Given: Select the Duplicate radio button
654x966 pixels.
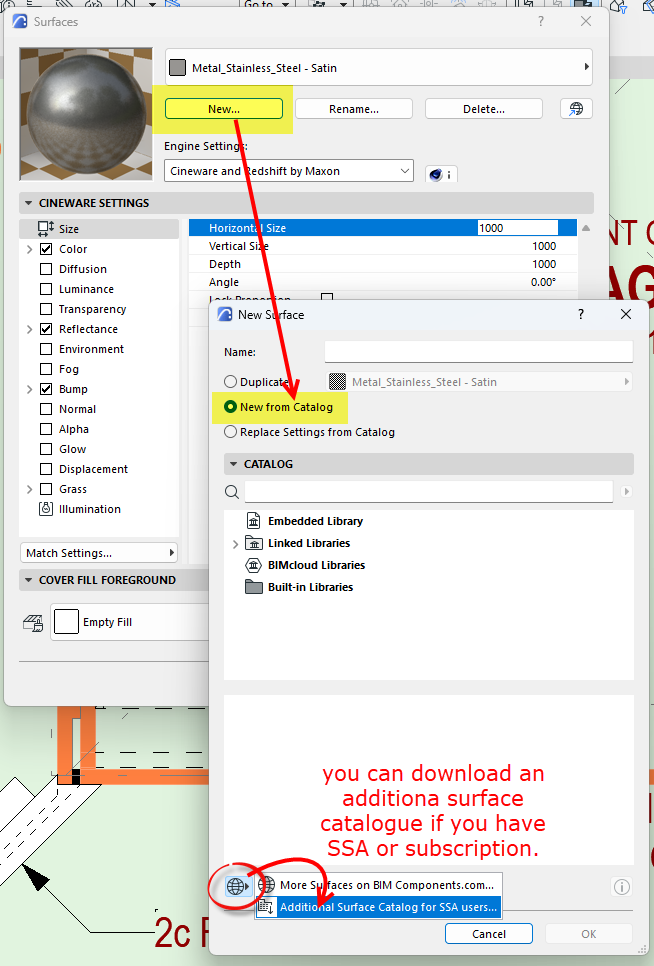Looking at the screenshot, I should (x=230, y=382).
